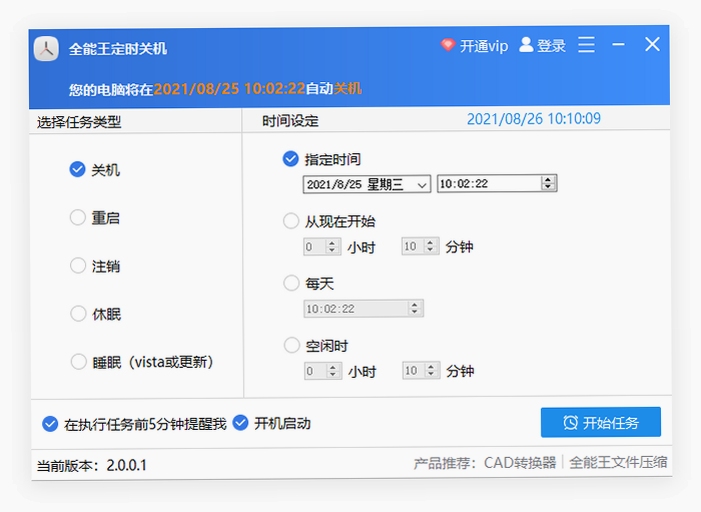Click the current time 2021/08/26 10:10:09
Screen dimensions: 701x512
534,119
